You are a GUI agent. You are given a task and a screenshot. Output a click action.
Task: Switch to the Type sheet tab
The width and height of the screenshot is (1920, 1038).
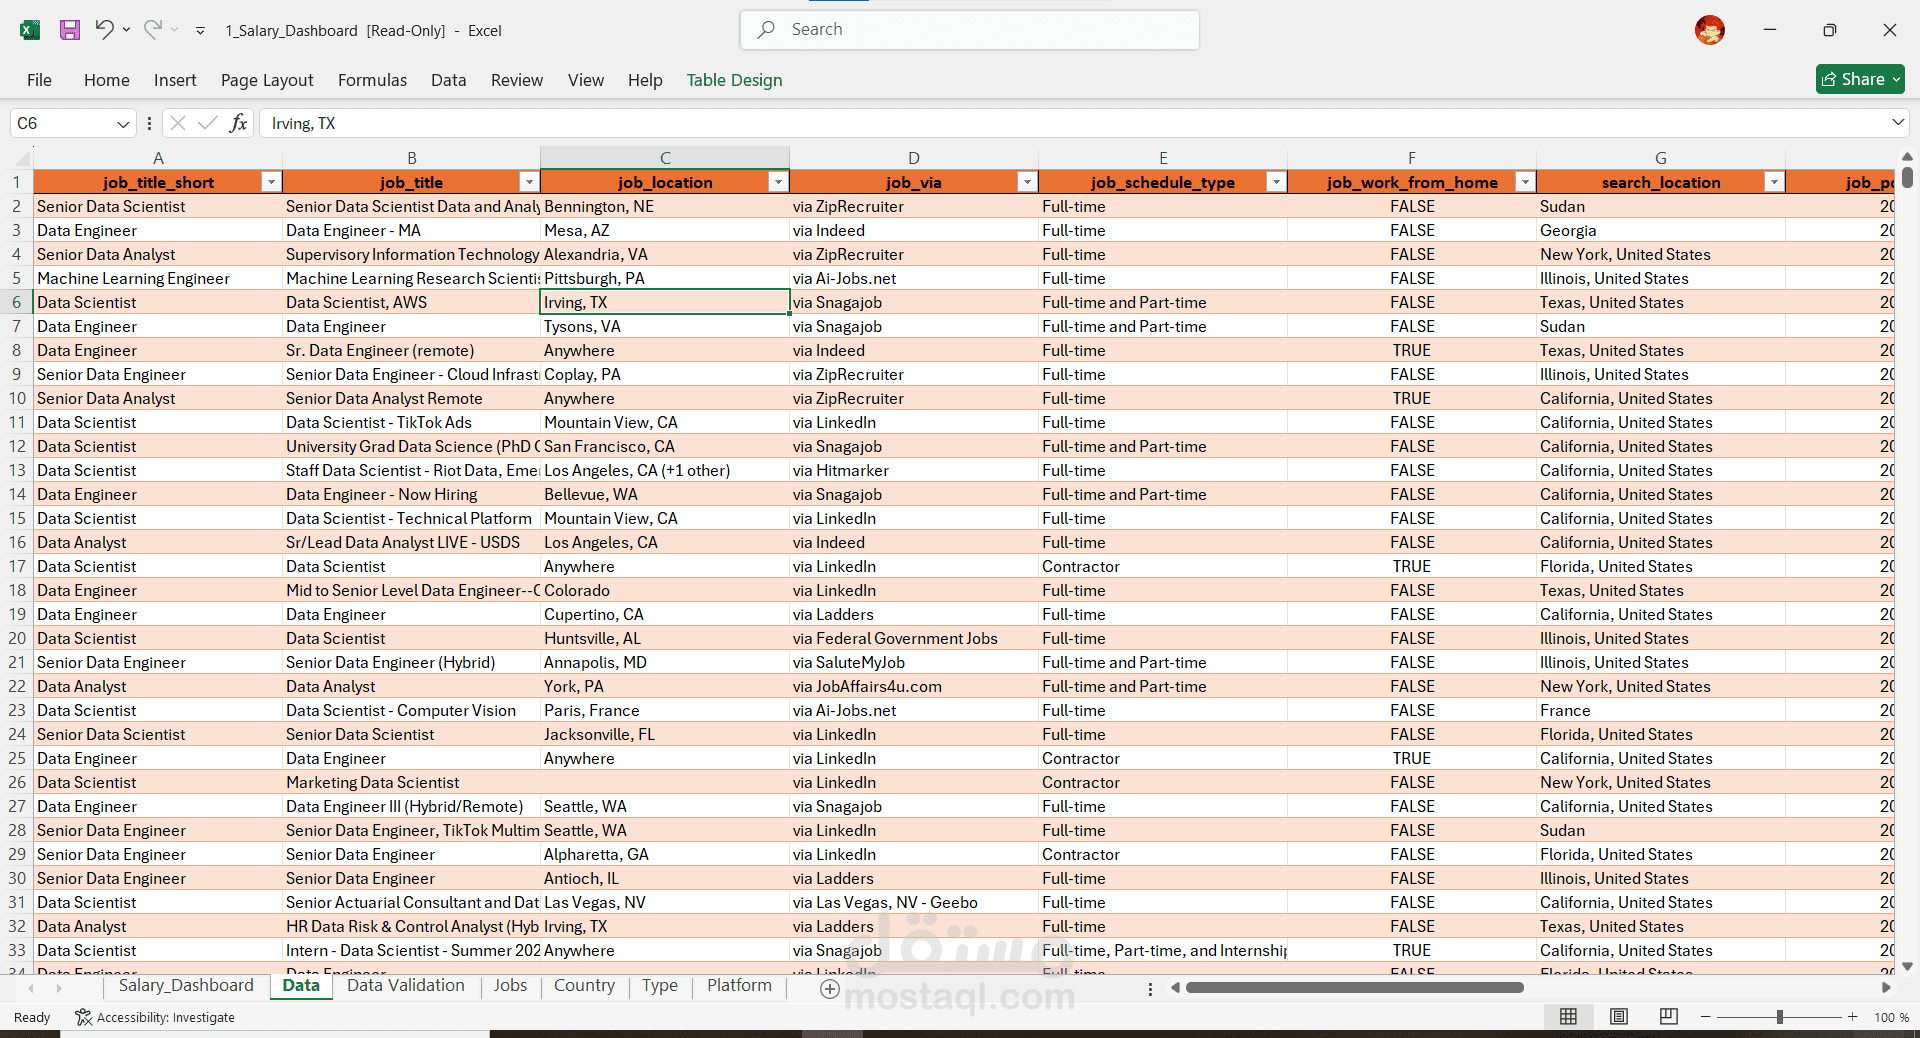pyautogui.click(x=660, y=986)
